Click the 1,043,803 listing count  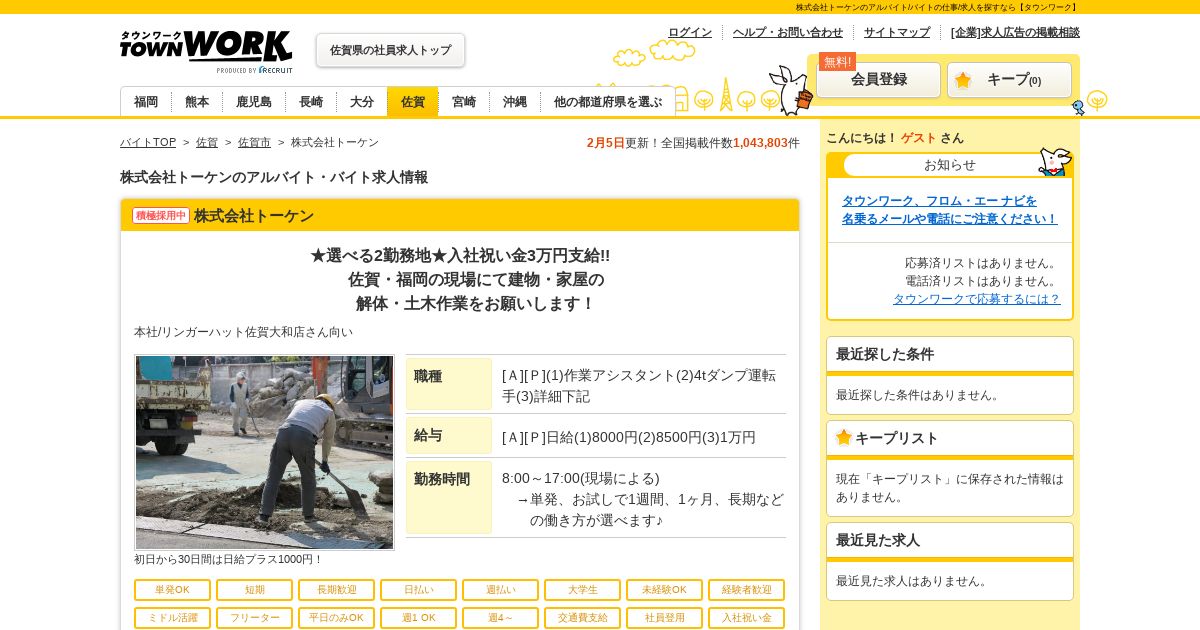tap(760, 143)
